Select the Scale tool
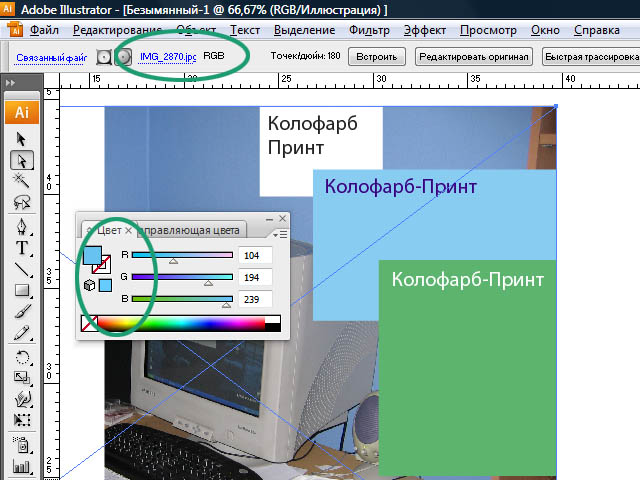Viewport: 640px width, 480px height. pos(21,378)
